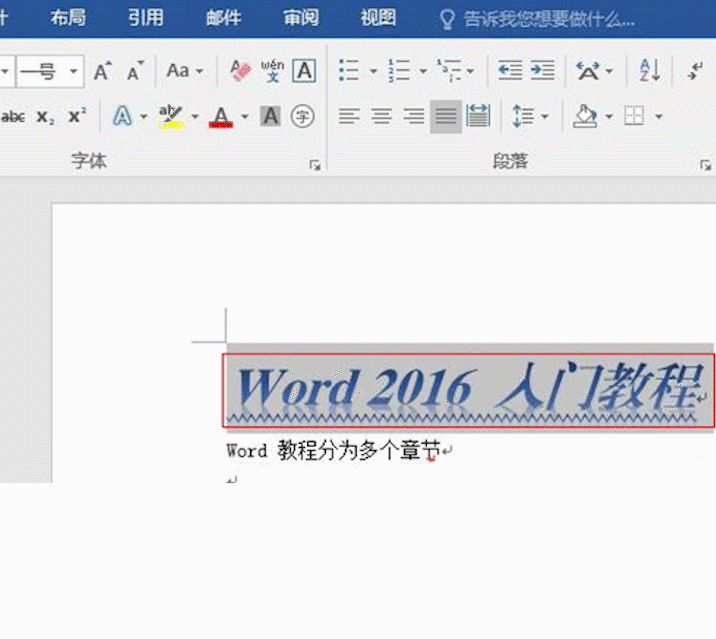
Task: Toggle subscript formatting
Action: tap(45, 116)
